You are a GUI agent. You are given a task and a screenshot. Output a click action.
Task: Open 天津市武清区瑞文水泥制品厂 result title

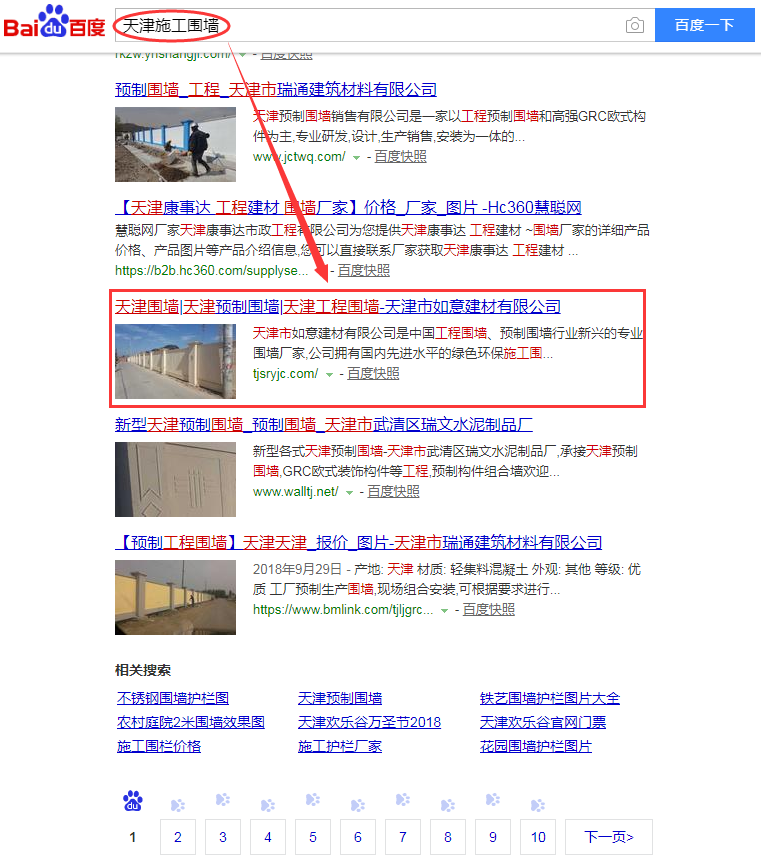tap(324, 424)
